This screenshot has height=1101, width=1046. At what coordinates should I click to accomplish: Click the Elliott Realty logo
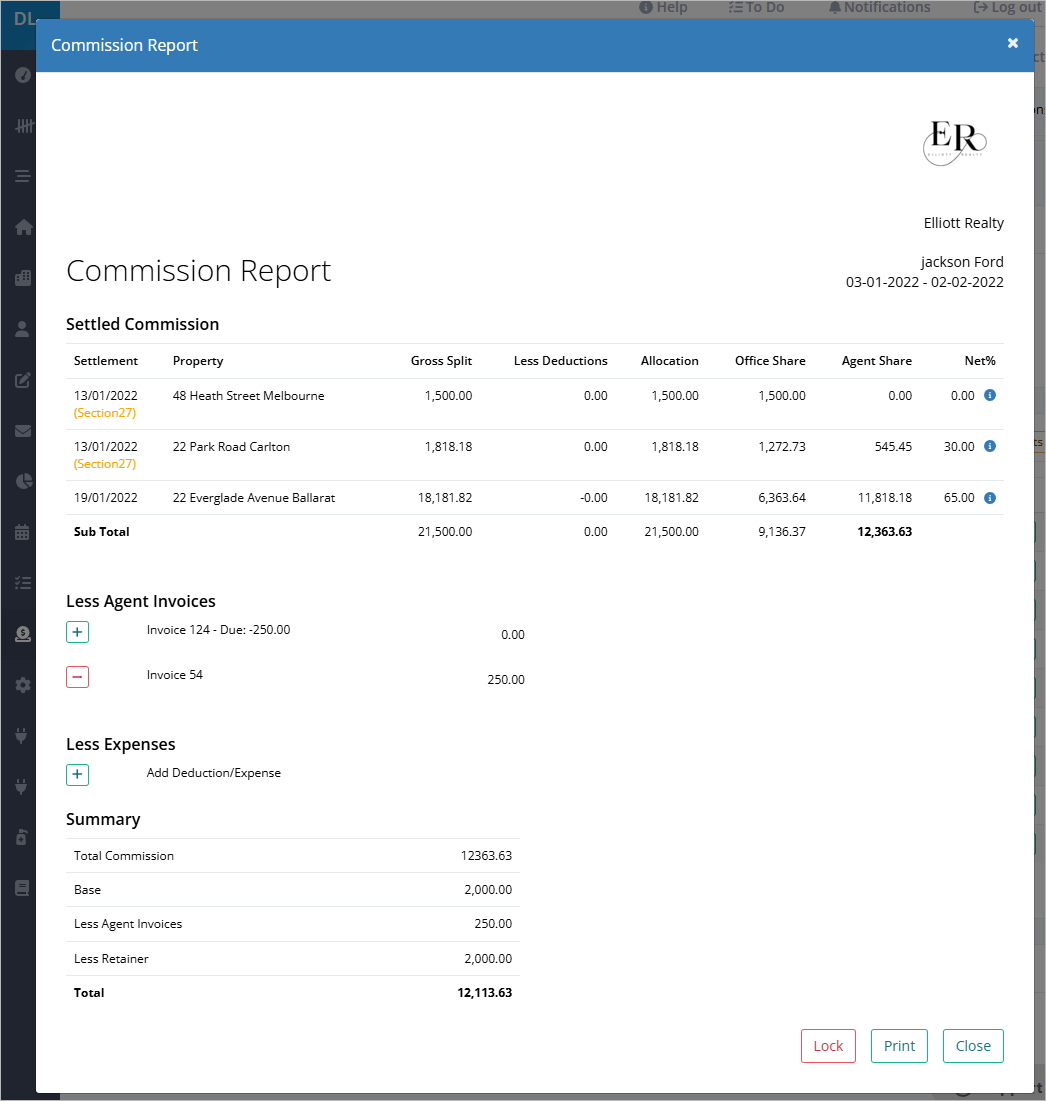pyautogui.click(x=955, y=143)
